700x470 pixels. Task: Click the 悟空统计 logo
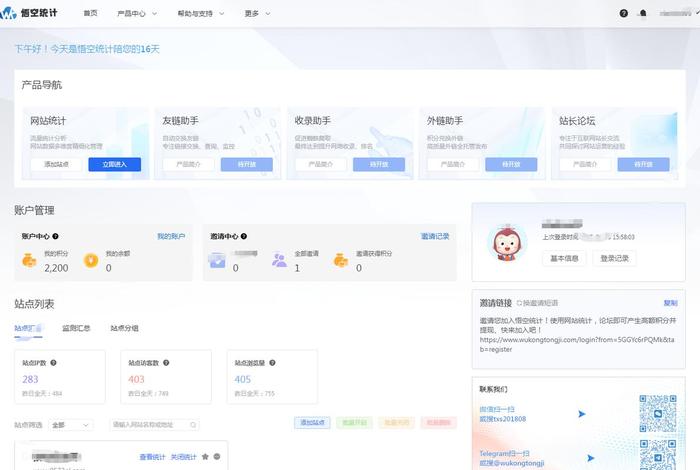coord(29,13)
